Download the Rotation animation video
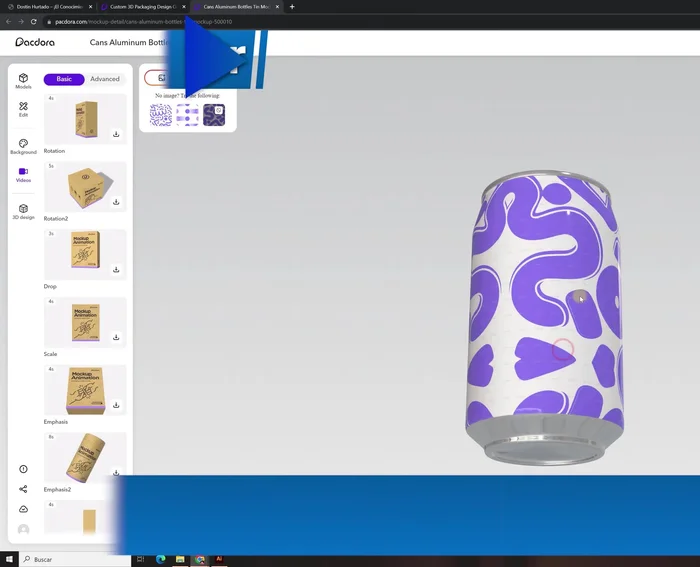The width and height of the screenshot is (700, 567). coord(116,134)
